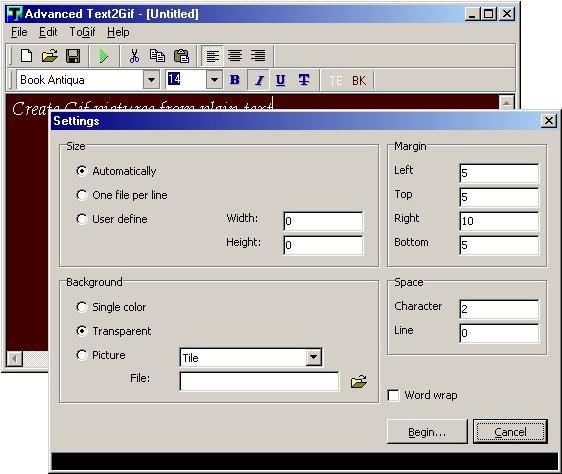Cut text with the scissors icon
562x474 pixels.
pyautogui.click(x=134, y=56)
